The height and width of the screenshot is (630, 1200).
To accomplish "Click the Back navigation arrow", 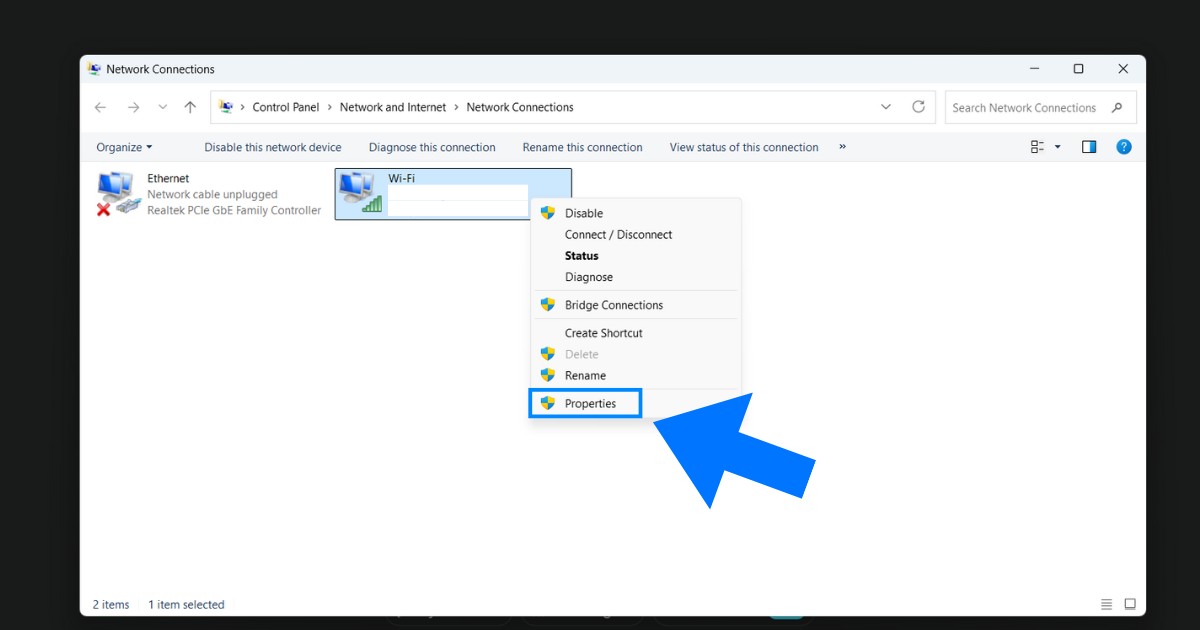I will point(100,107).
